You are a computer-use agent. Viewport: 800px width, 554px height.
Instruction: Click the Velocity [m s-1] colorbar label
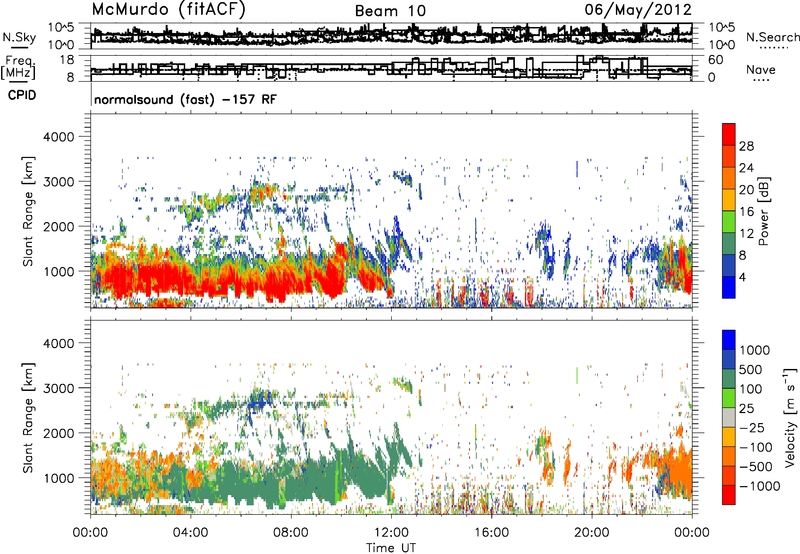(x=791, y=417)
